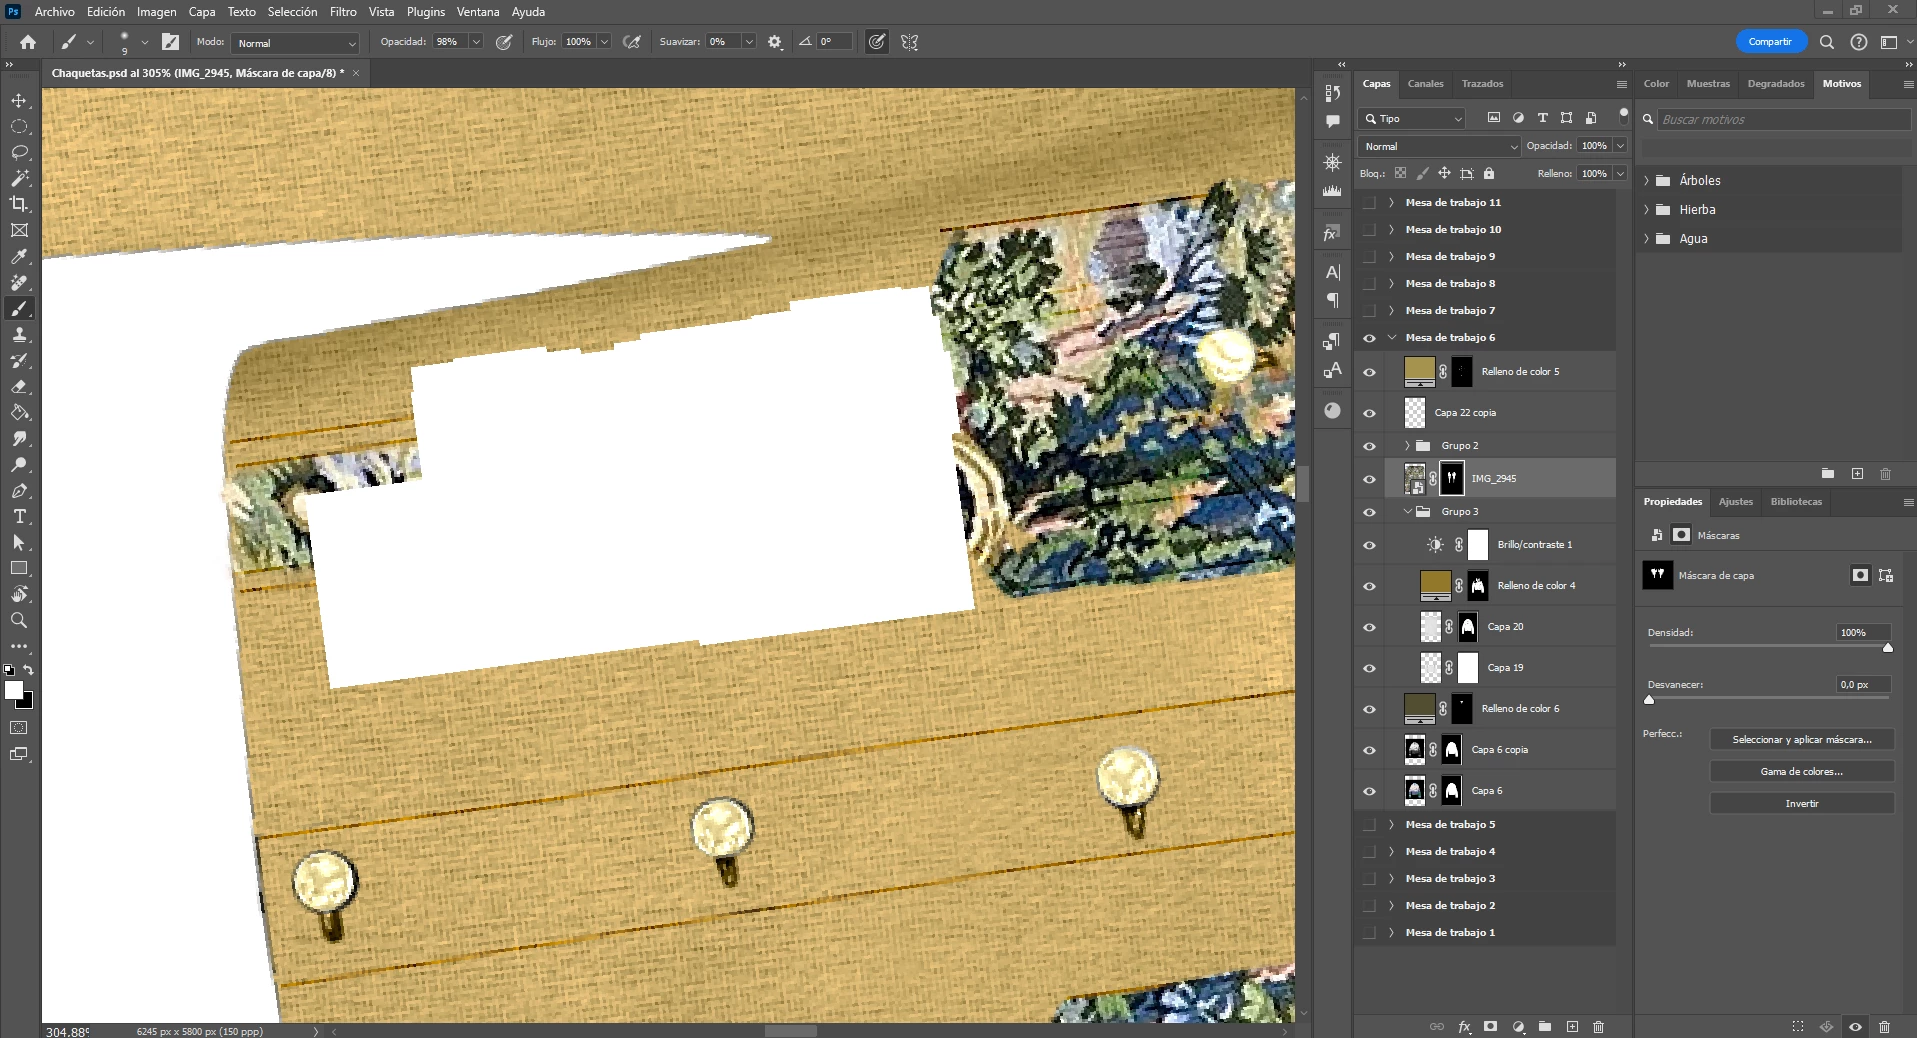Click the Buscar motivos search field
1917x1038 pixels.
pos(1783,119)
